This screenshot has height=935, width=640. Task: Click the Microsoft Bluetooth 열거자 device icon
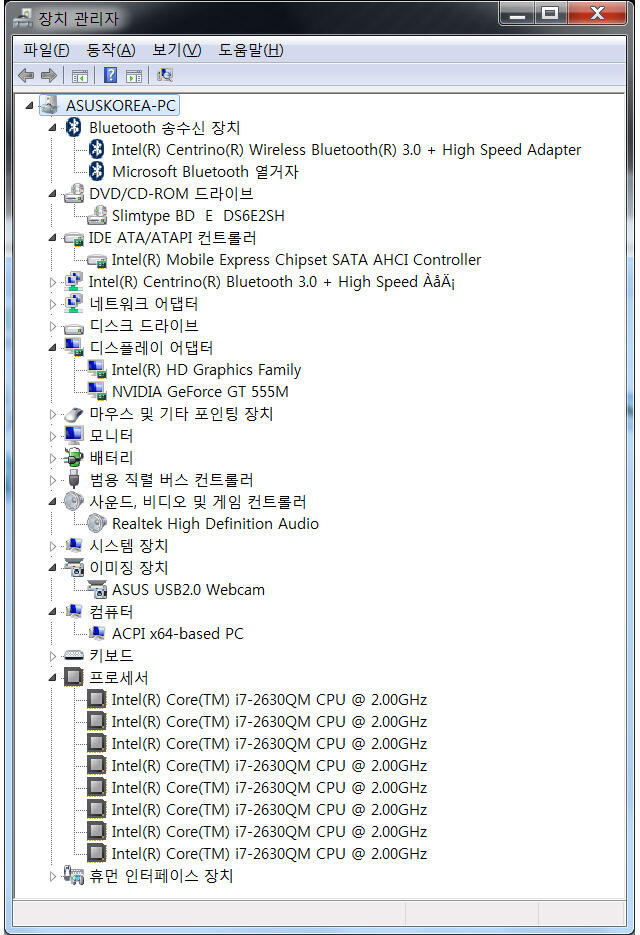97,172
